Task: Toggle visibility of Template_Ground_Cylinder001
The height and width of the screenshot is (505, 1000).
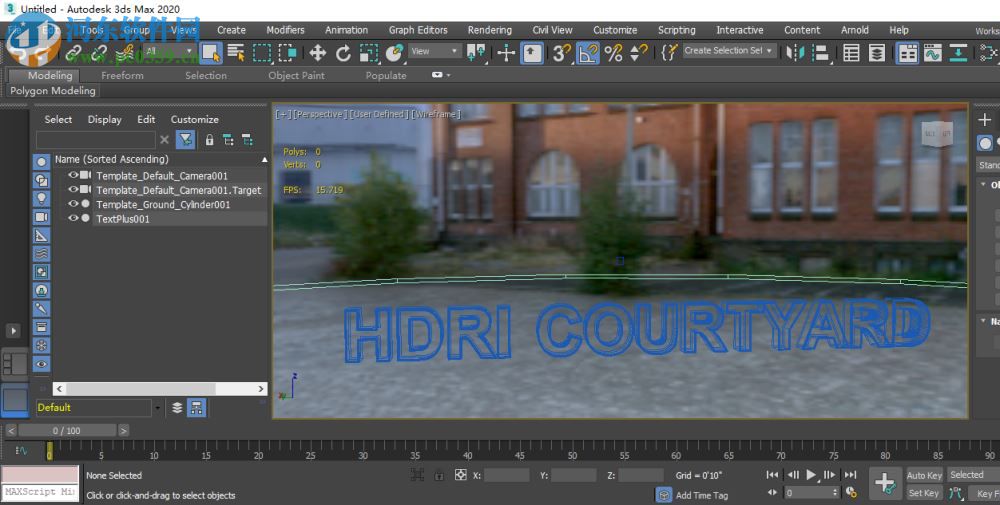Action: [x=73, y=203]
